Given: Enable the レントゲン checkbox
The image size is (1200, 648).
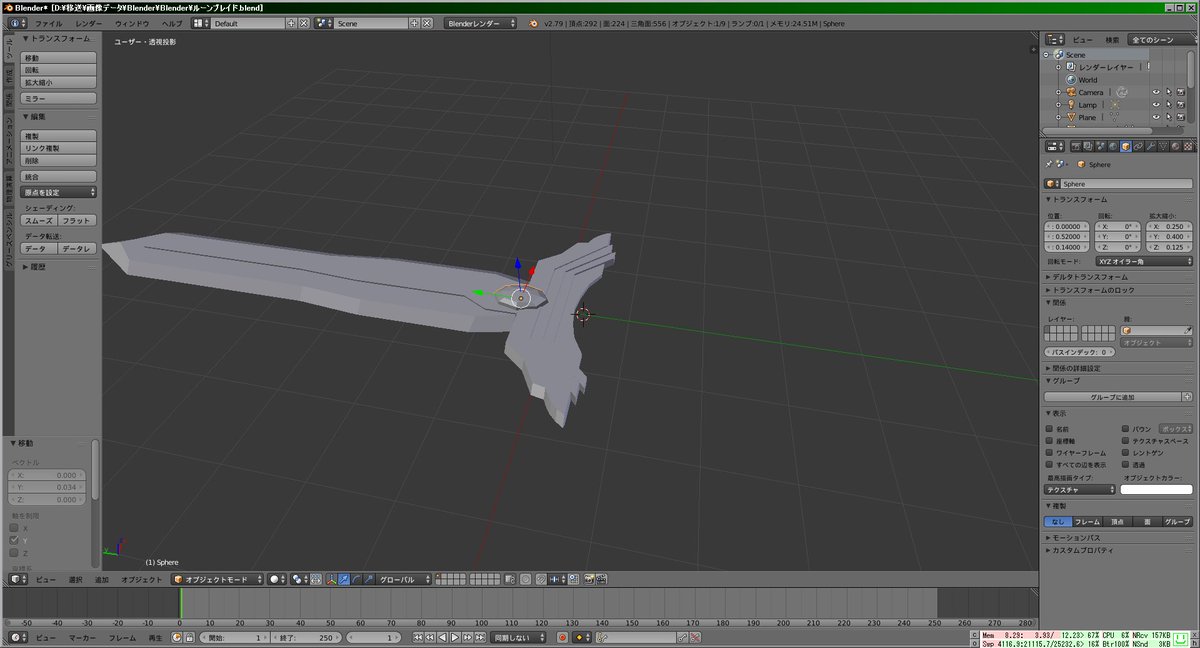Looking at the screenshot, I should coord(1126,453).
